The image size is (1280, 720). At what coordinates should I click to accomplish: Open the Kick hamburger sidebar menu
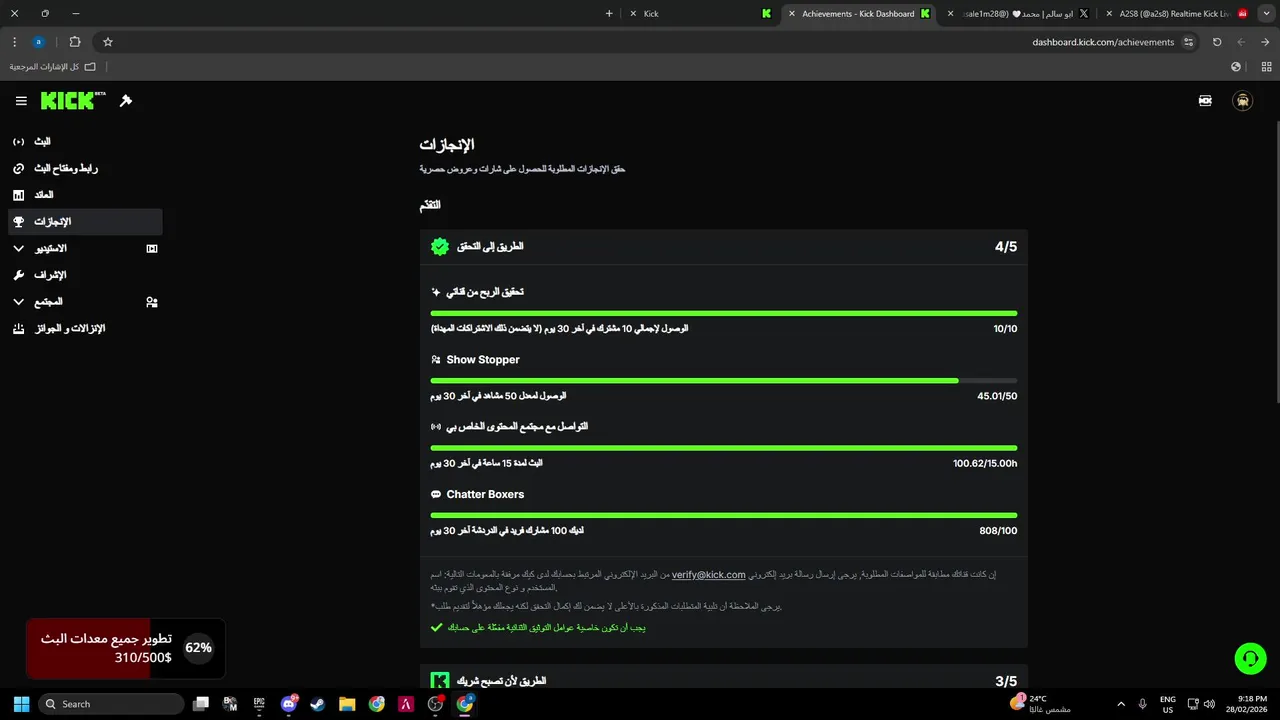tap(21, 101)
